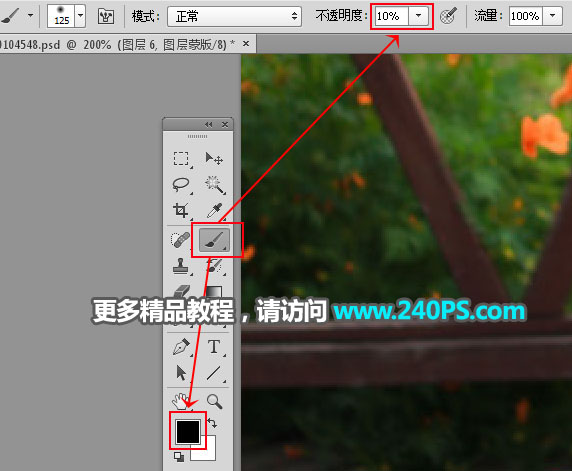
Task: Reset default foreground and background colors
Action: click(179, 456)
